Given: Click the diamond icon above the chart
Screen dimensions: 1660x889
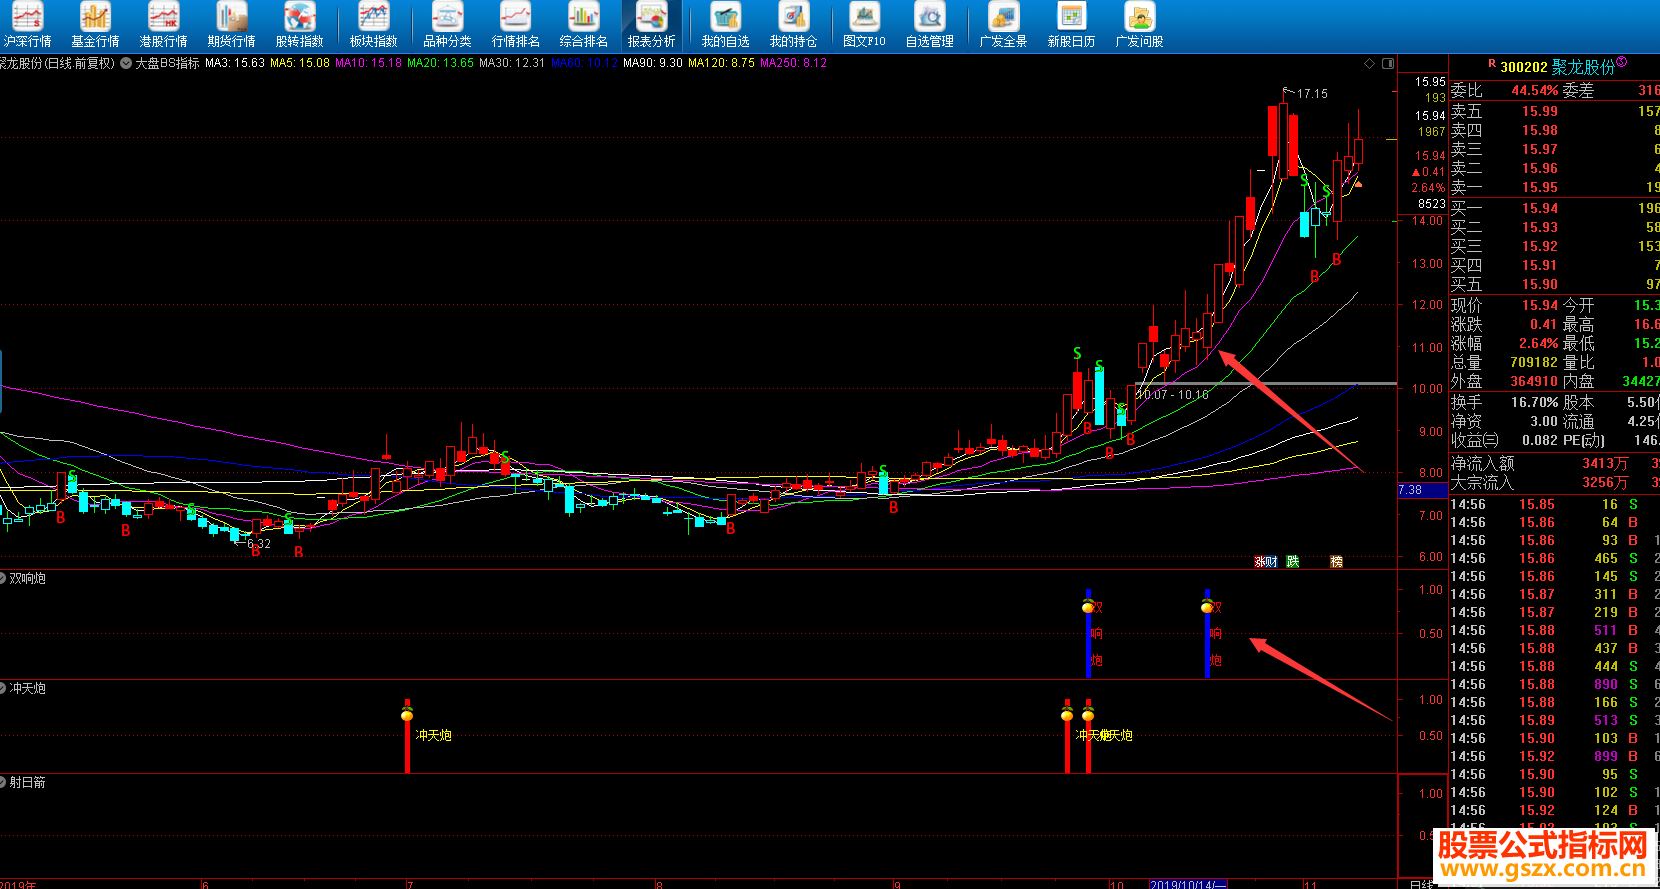Looking at the screenshot, I should click(x=1369, y=63).
